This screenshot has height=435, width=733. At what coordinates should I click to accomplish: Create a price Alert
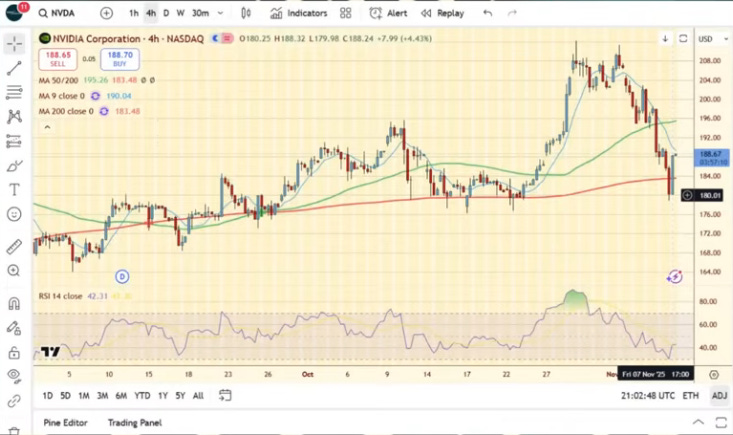pos(388,13)
